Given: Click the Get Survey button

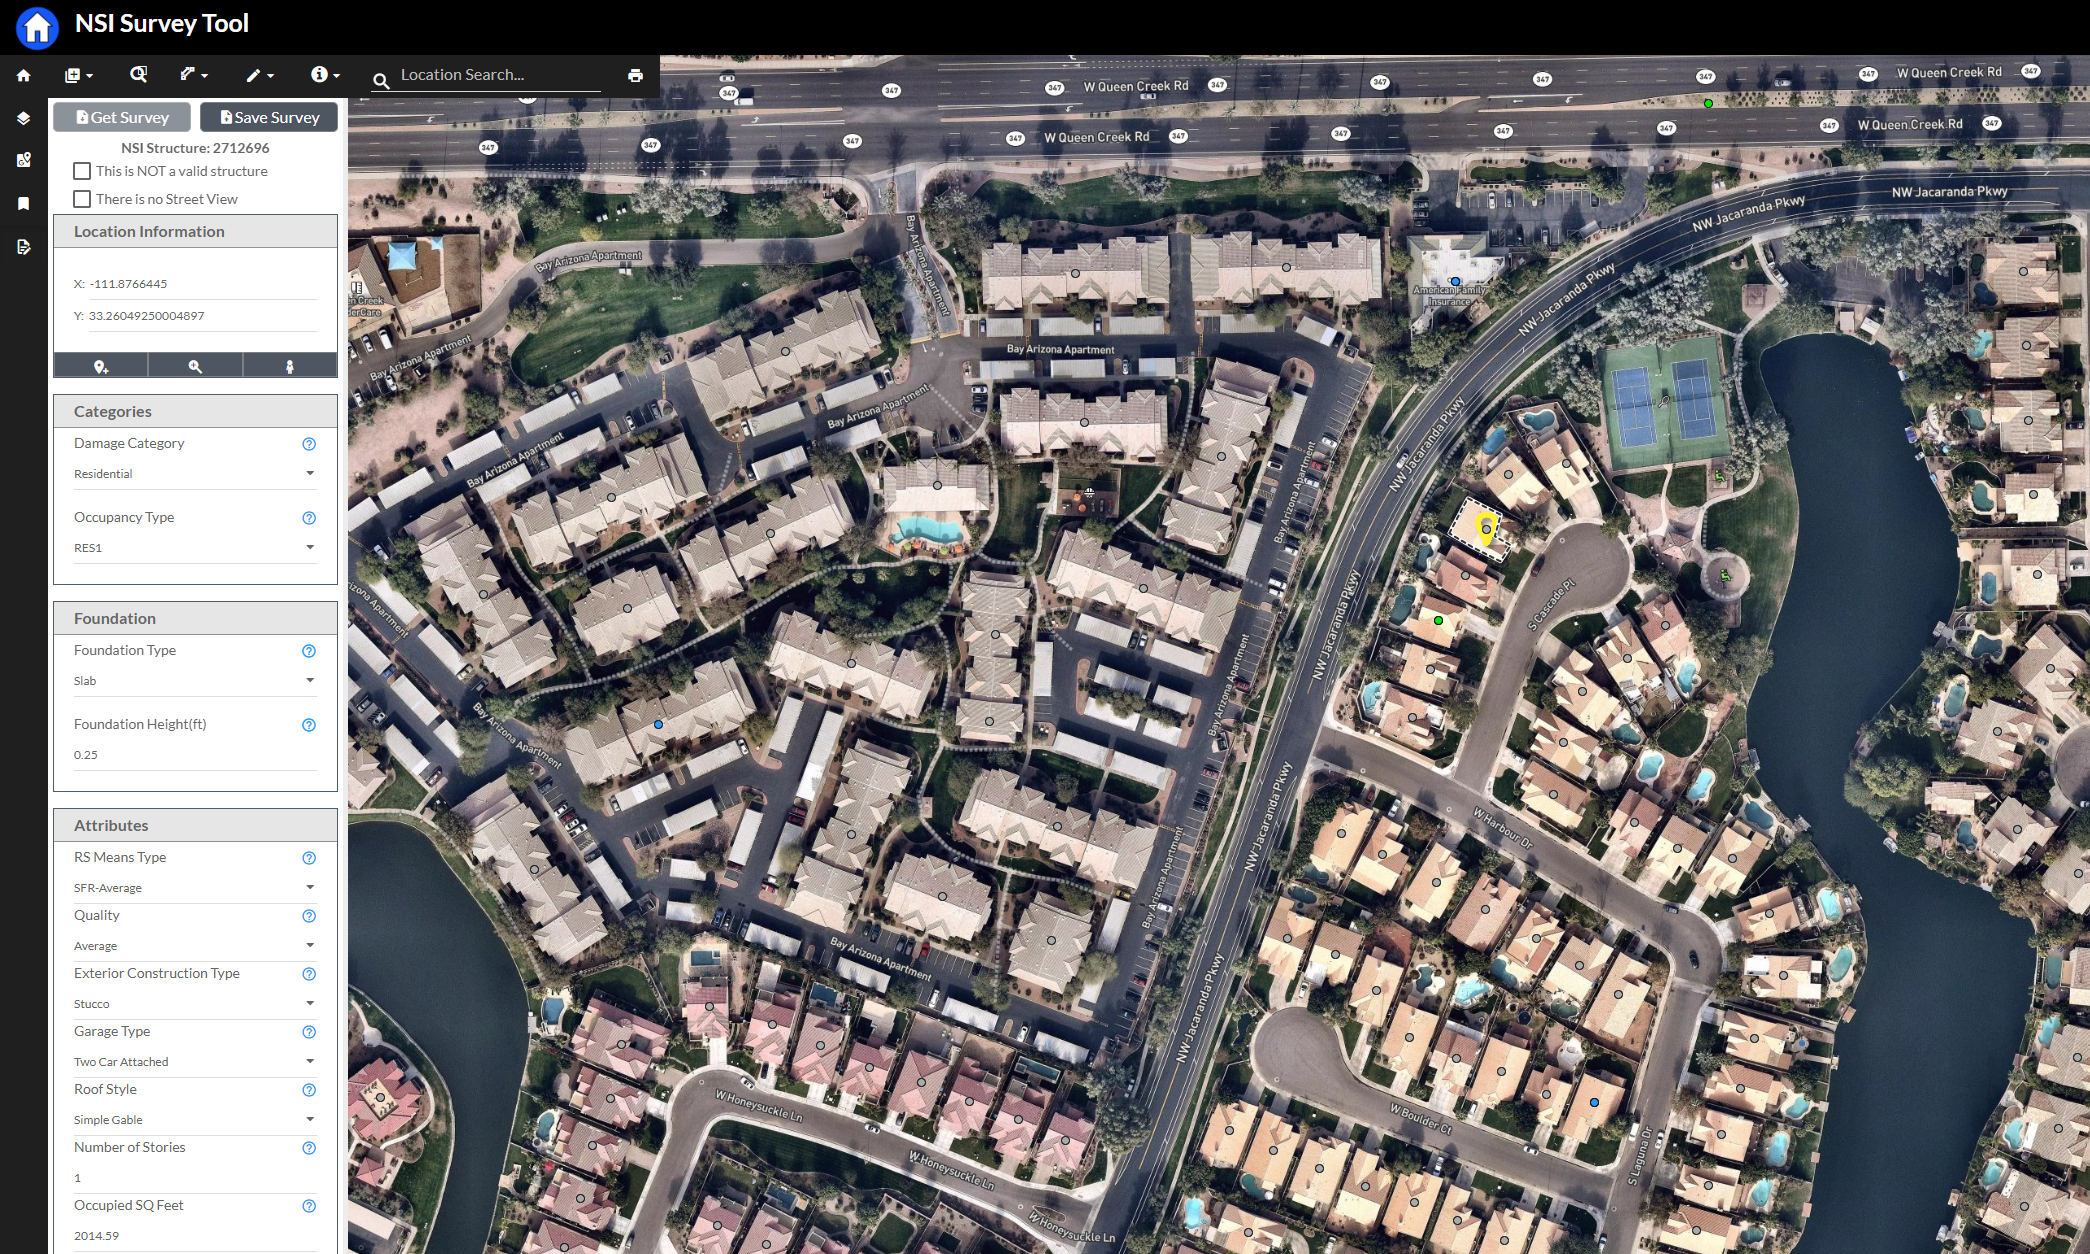Looking at the screenshot, I should [x=122, y=116].
